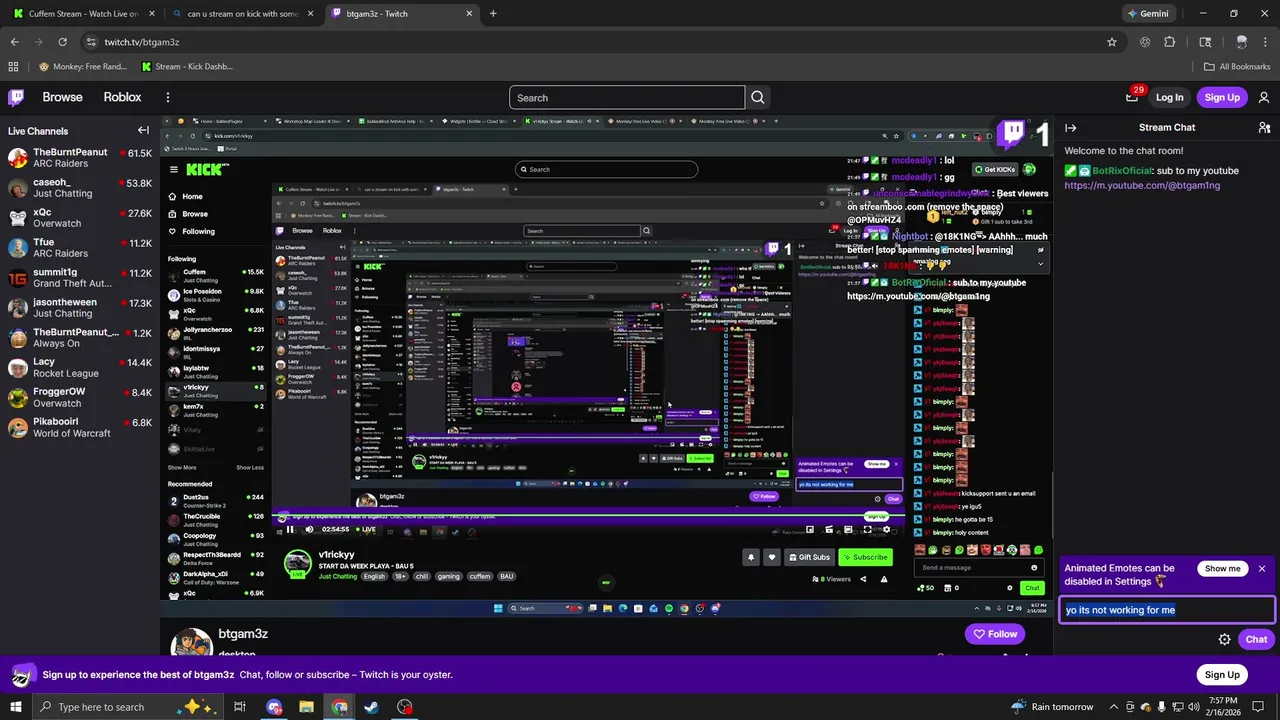Open the Windows notification center
The width and height of the screenshot is (1280, 720).
1260,707
